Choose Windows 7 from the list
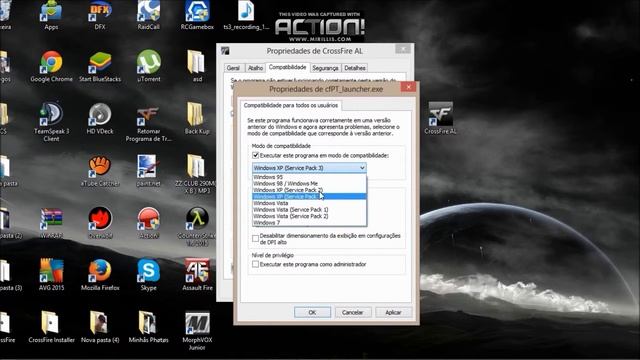The image size is (640, 360). click(309, 223)
